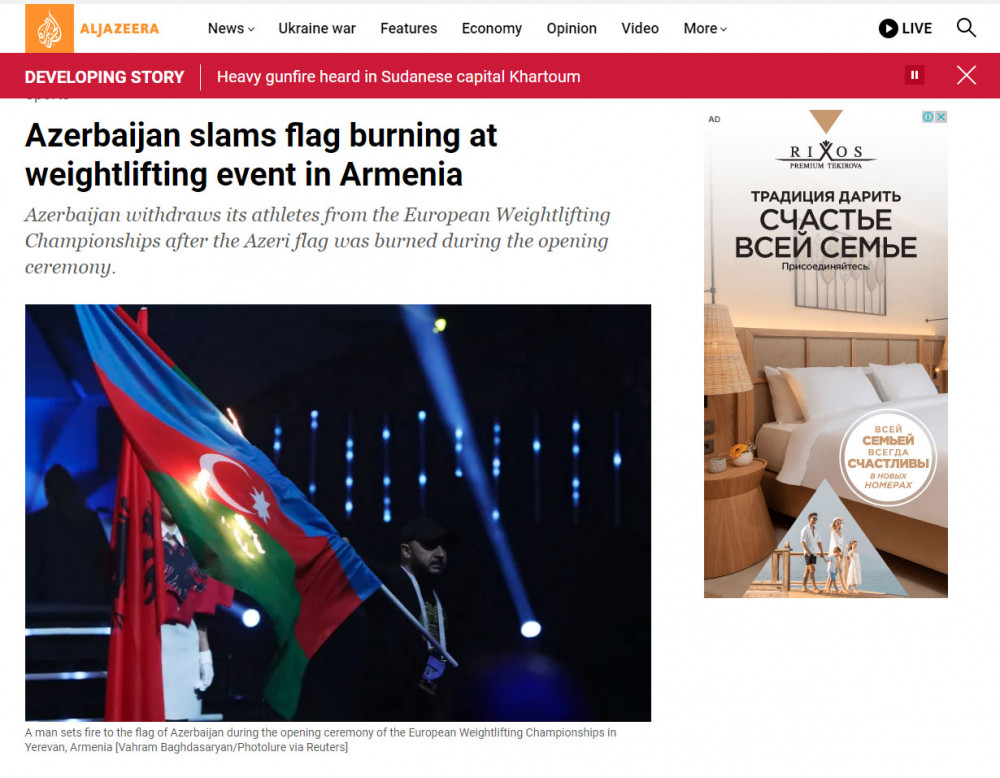Click the ad info icon
Screen dimensions: 1000x778
[929, 117]
